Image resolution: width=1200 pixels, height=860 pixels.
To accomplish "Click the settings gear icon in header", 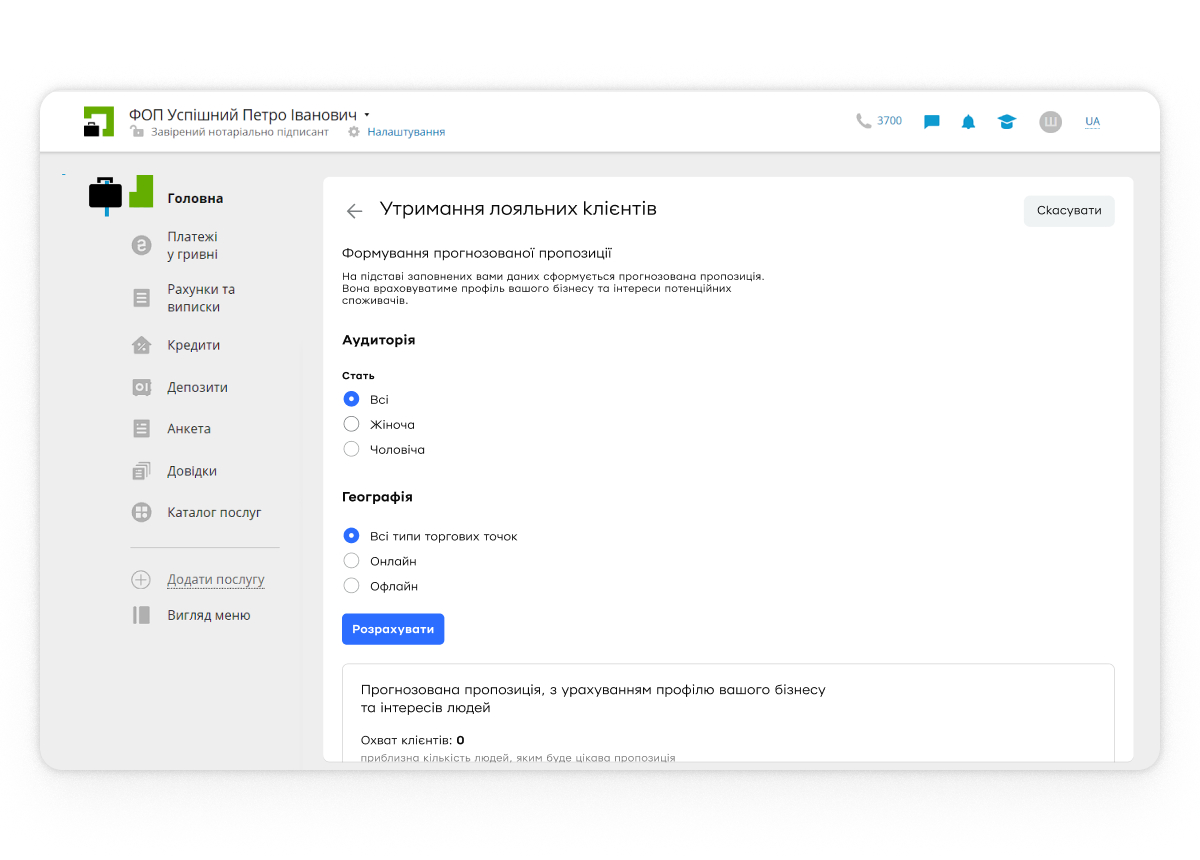I will tap(354, 132).
